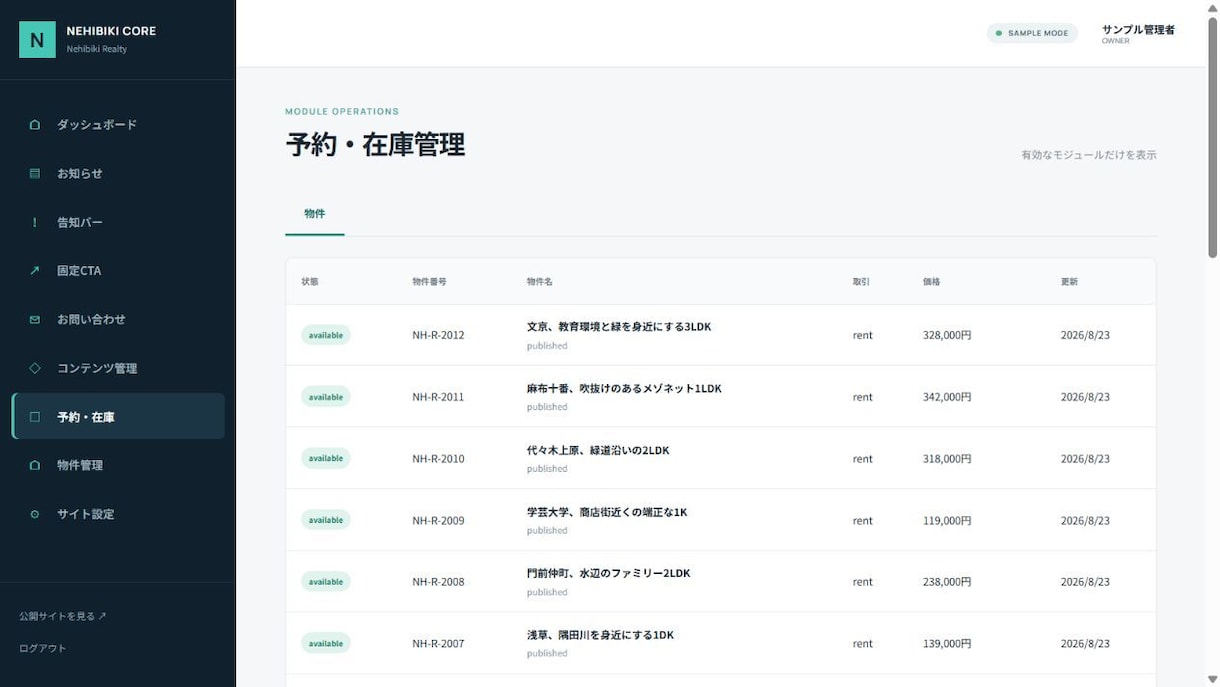
Task: Select property number NH-R-2011
Action: [438, 397]
